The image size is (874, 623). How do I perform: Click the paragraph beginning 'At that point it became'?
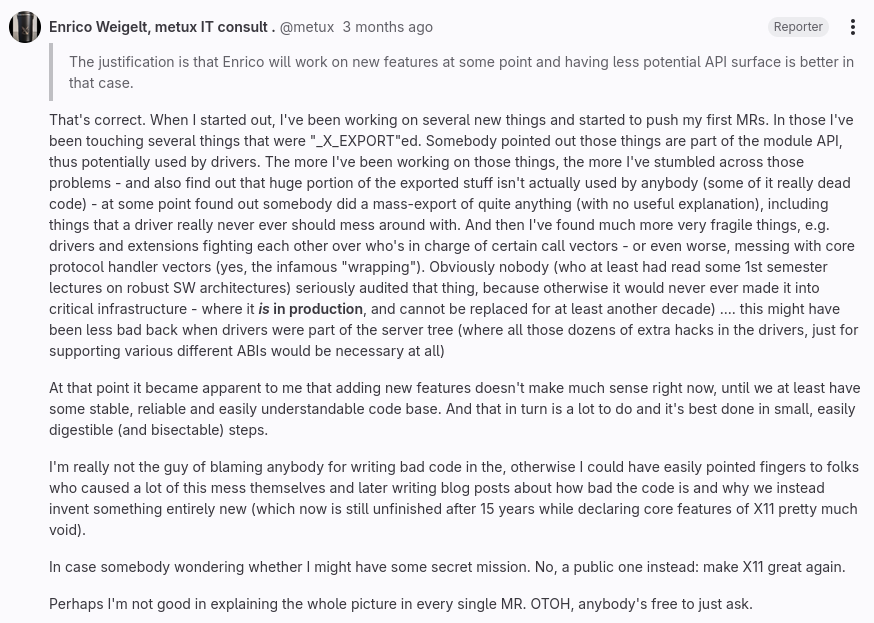point(454,409)
